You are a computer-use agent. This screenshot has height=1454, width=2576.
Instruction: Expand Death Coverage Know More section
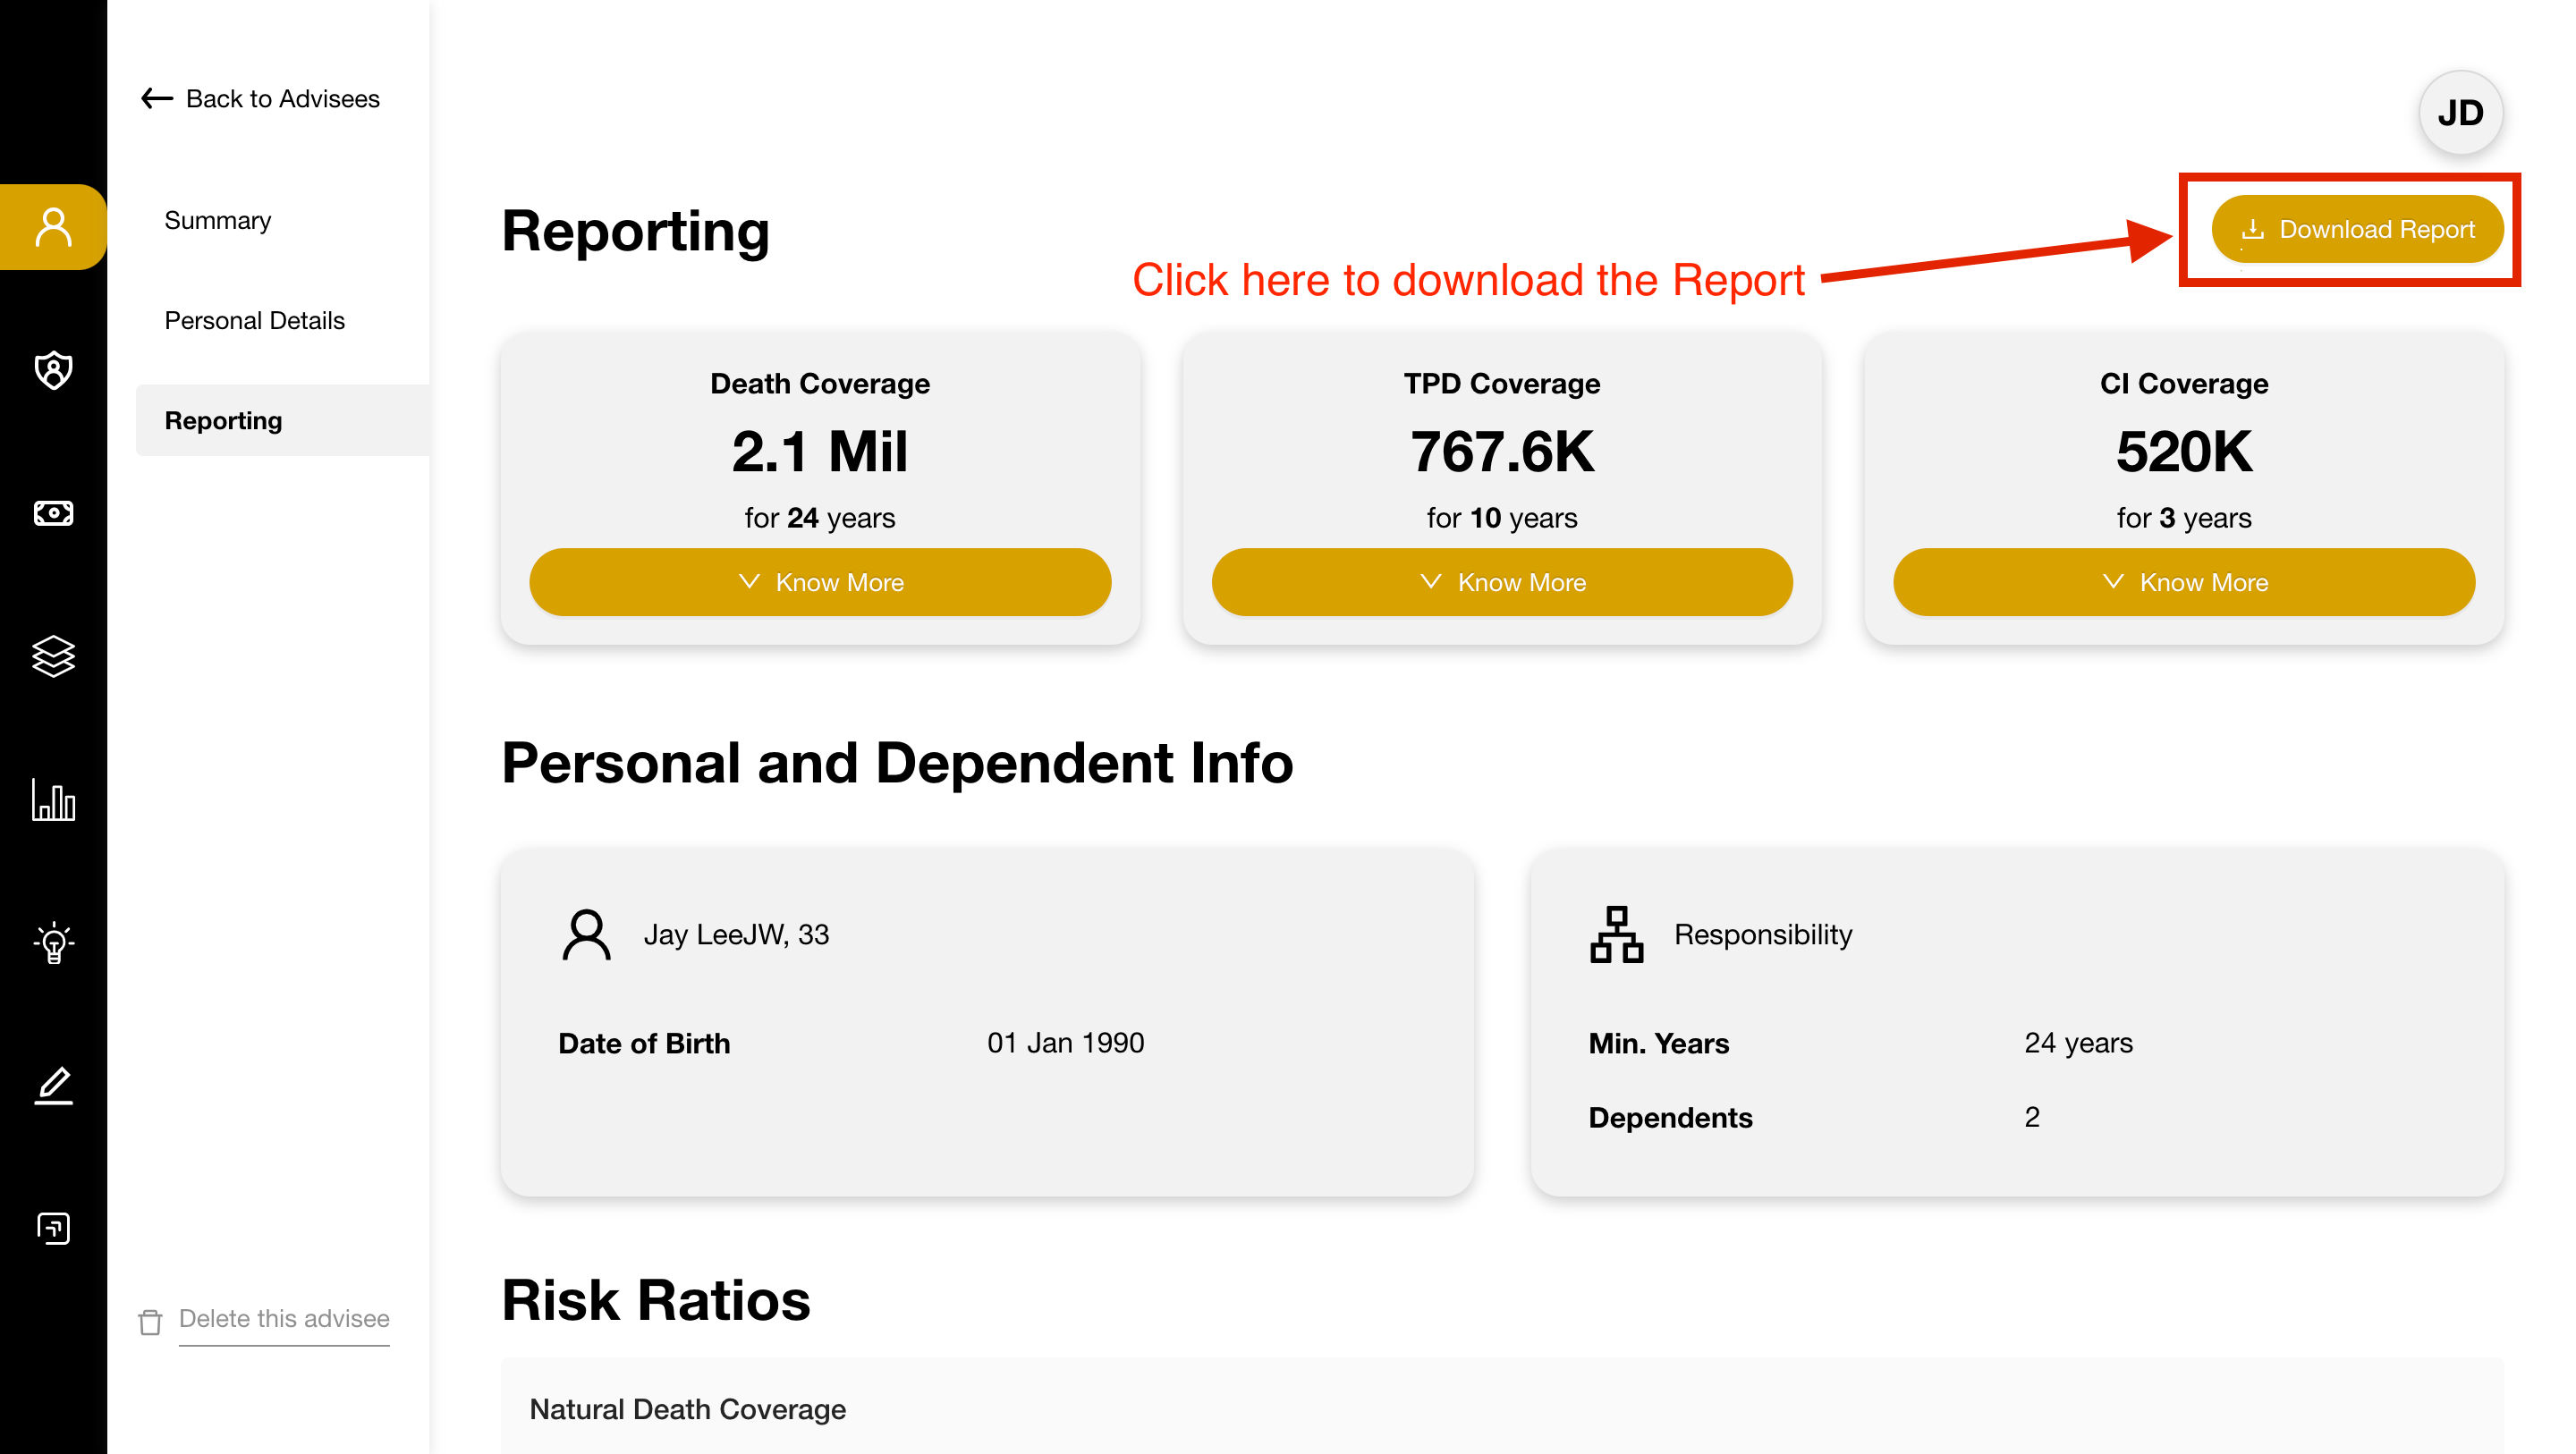tap(821, 582)
